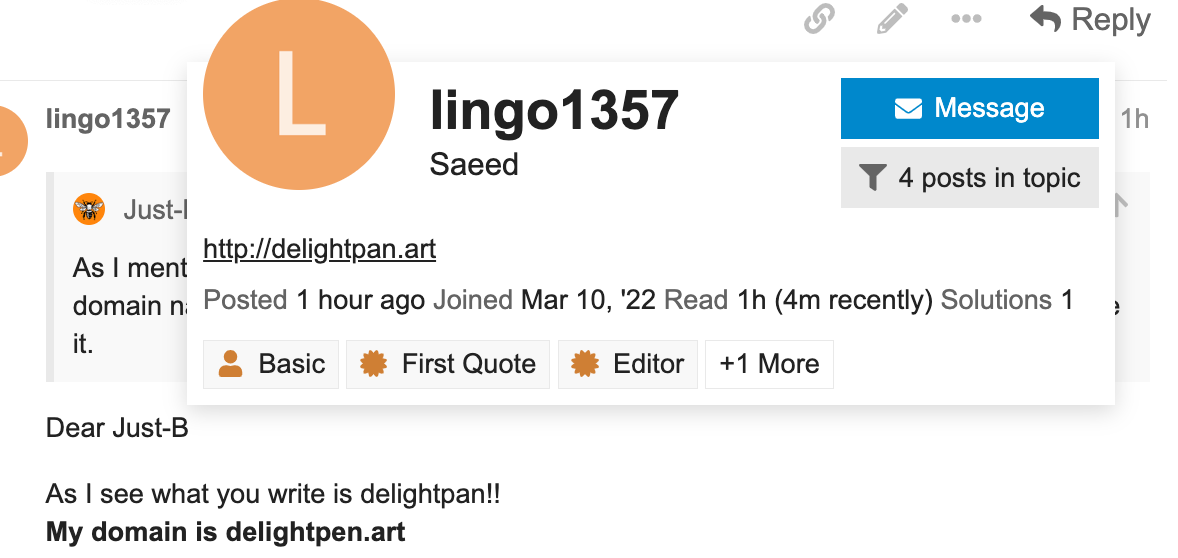Visit http://delightpan.art link

click(319, 249)
